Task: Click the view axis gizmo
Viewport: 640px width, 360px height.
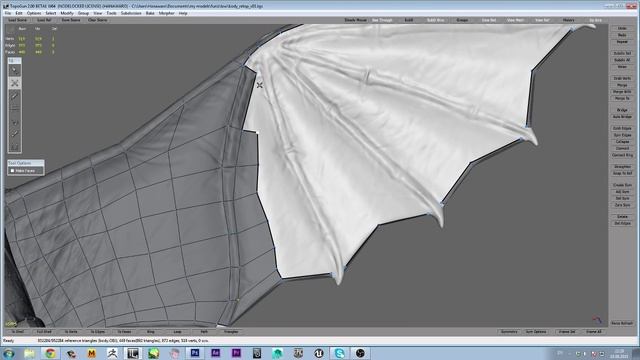Action: point(597,319)
